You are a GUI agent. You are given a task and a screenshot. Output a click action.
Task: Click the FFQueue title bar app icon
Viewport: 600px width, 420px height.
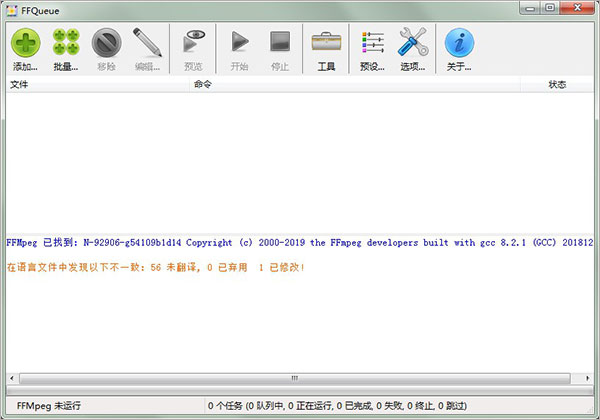[x=12, y=11]
